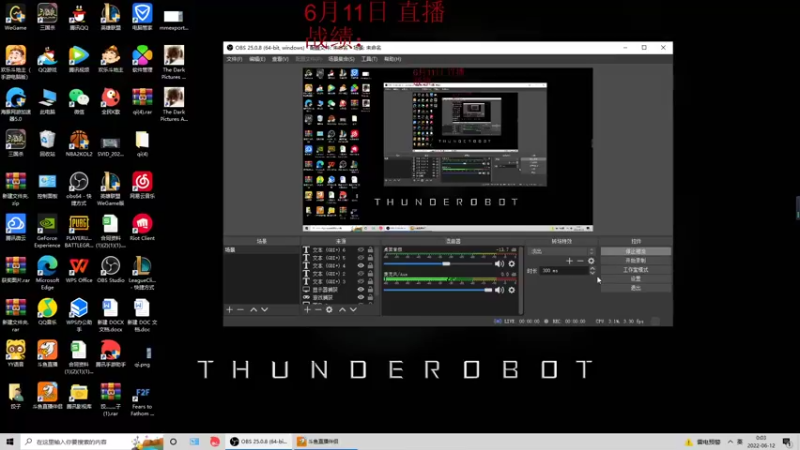Open transition properties gear icon

pos(591,261)
